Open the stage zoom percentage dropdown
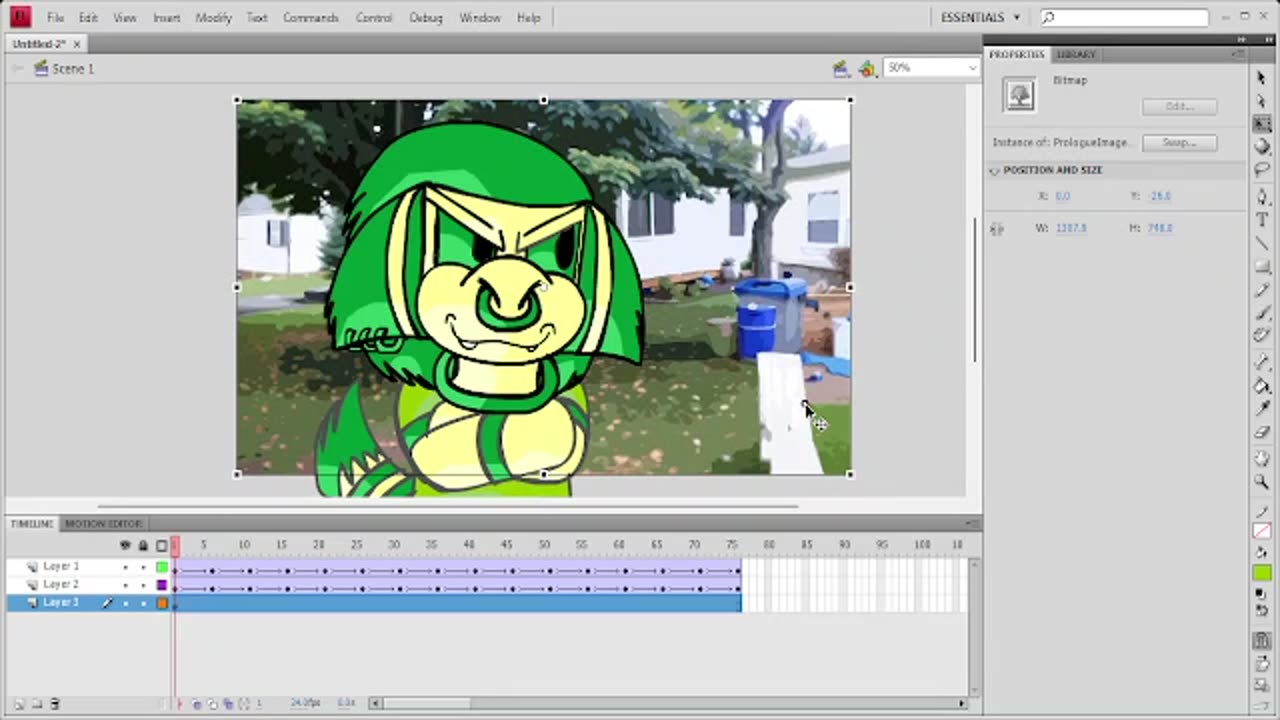 (x=971, y=68)
